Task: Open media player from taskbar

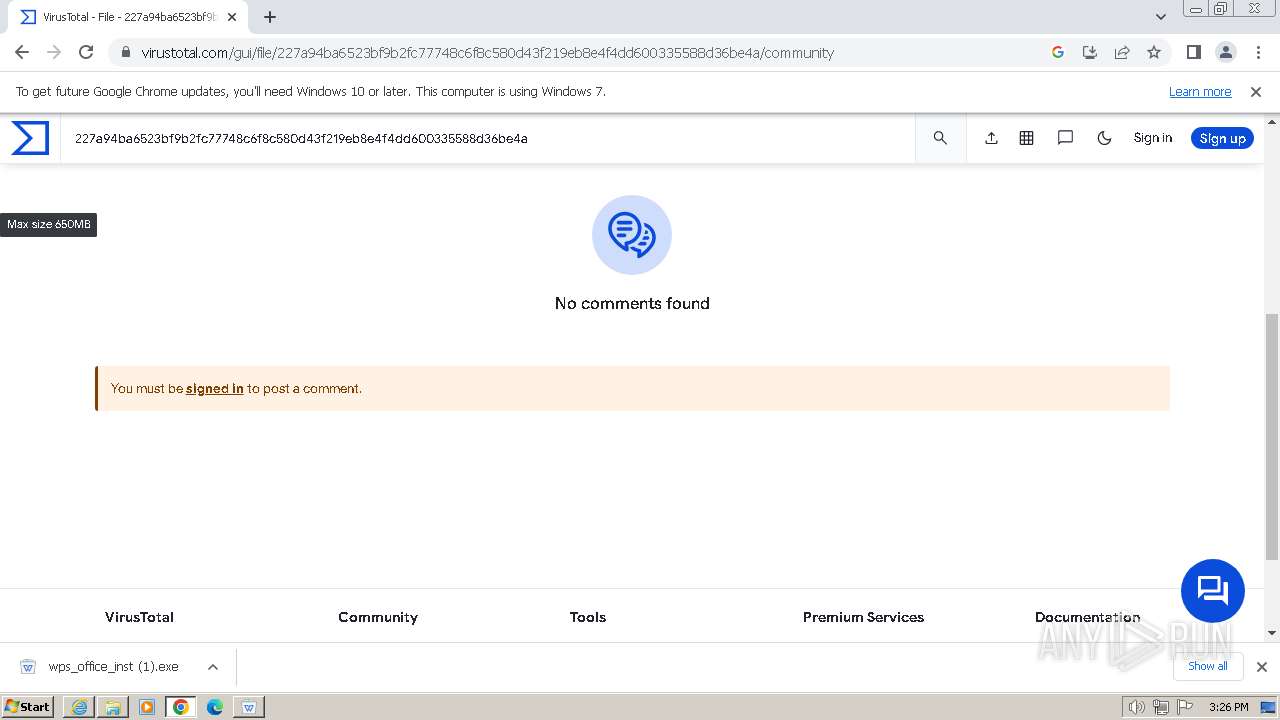Action: tap(147, 707)
